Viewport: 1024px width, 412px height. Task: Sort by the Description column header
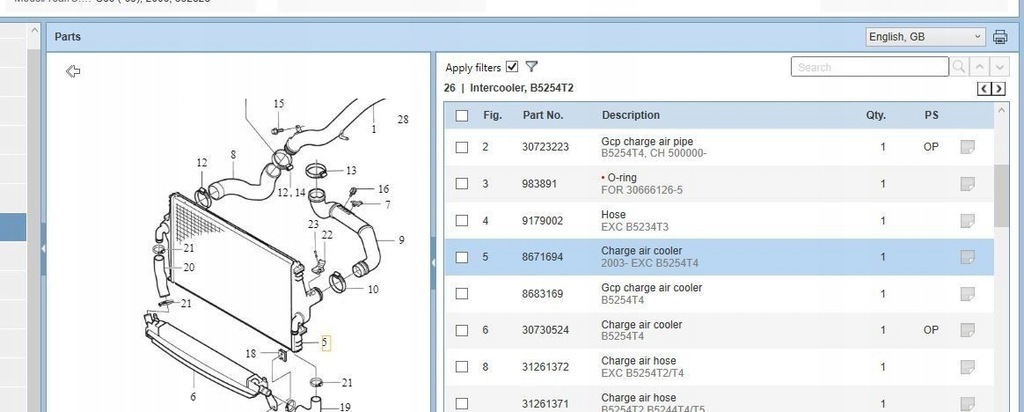[631, 115]
